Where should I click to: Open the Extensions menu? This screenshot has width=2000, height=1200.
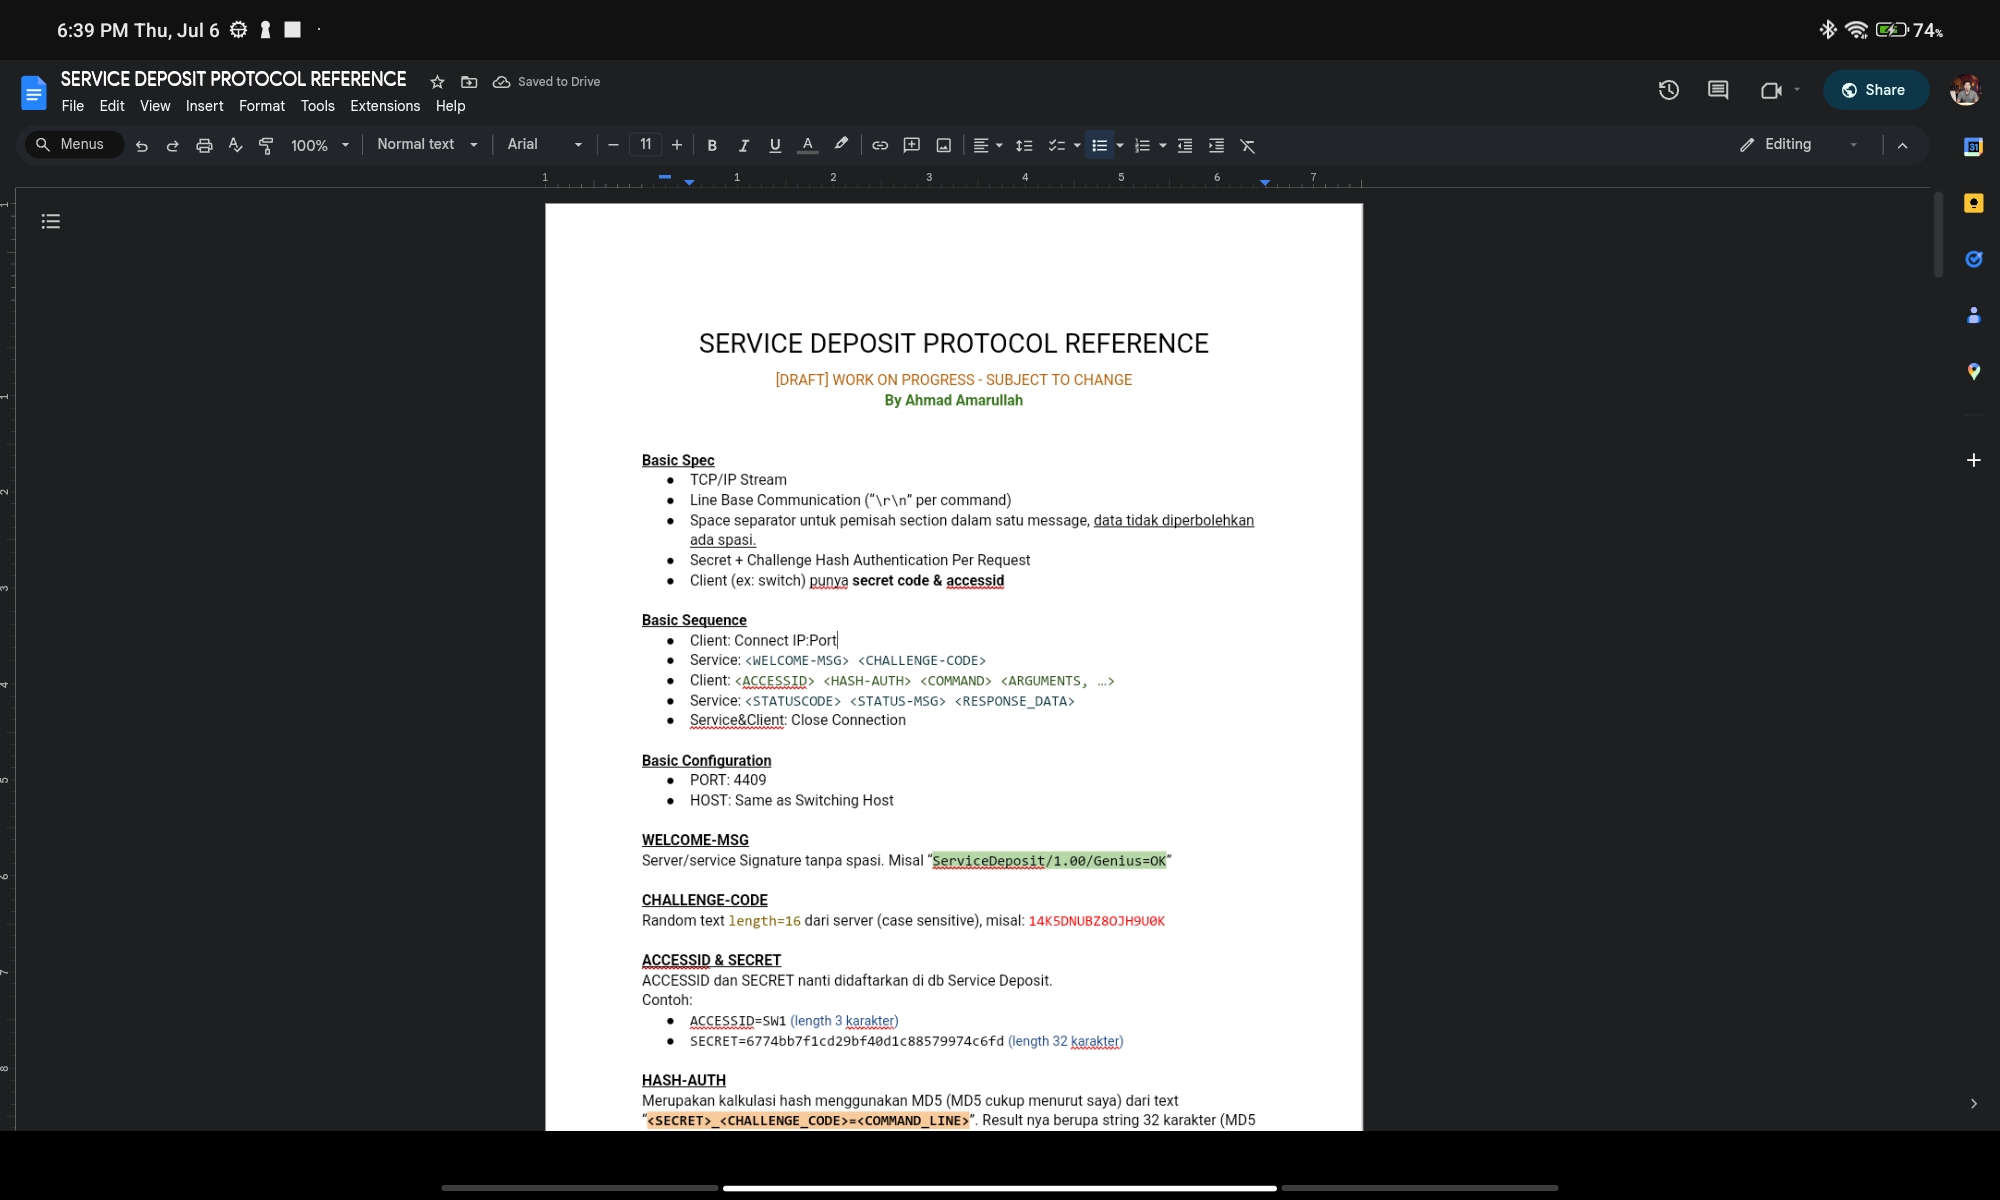(384, 106)
